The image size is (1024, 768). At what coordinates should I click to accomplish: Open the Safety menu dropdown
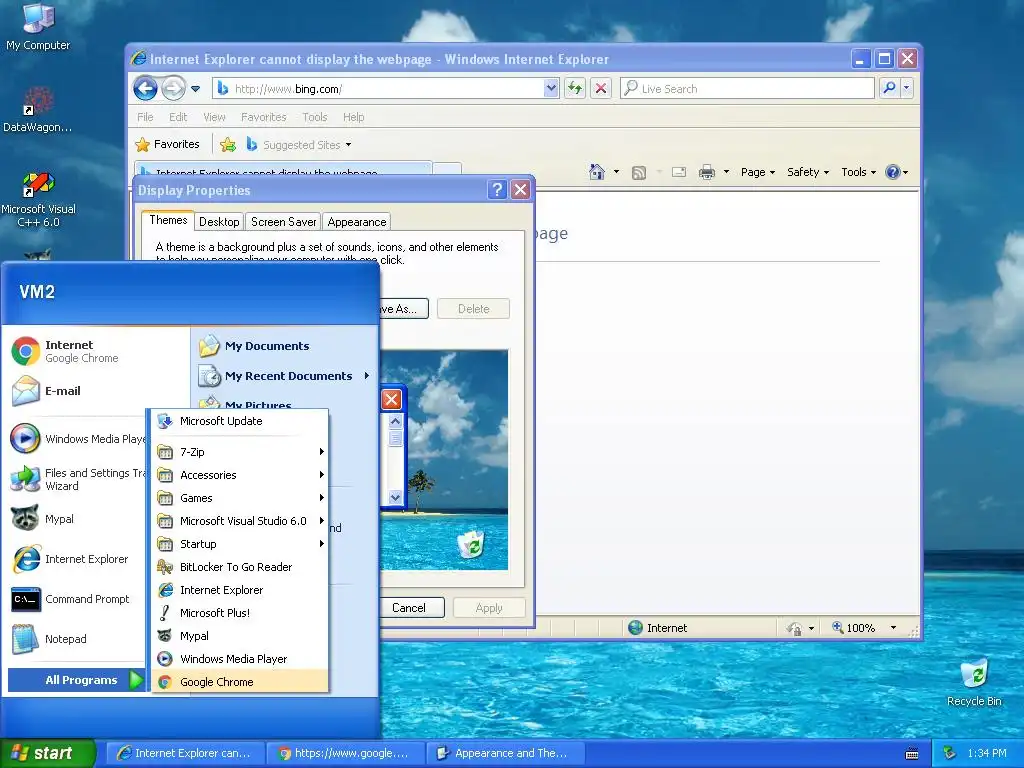(808, 172)
